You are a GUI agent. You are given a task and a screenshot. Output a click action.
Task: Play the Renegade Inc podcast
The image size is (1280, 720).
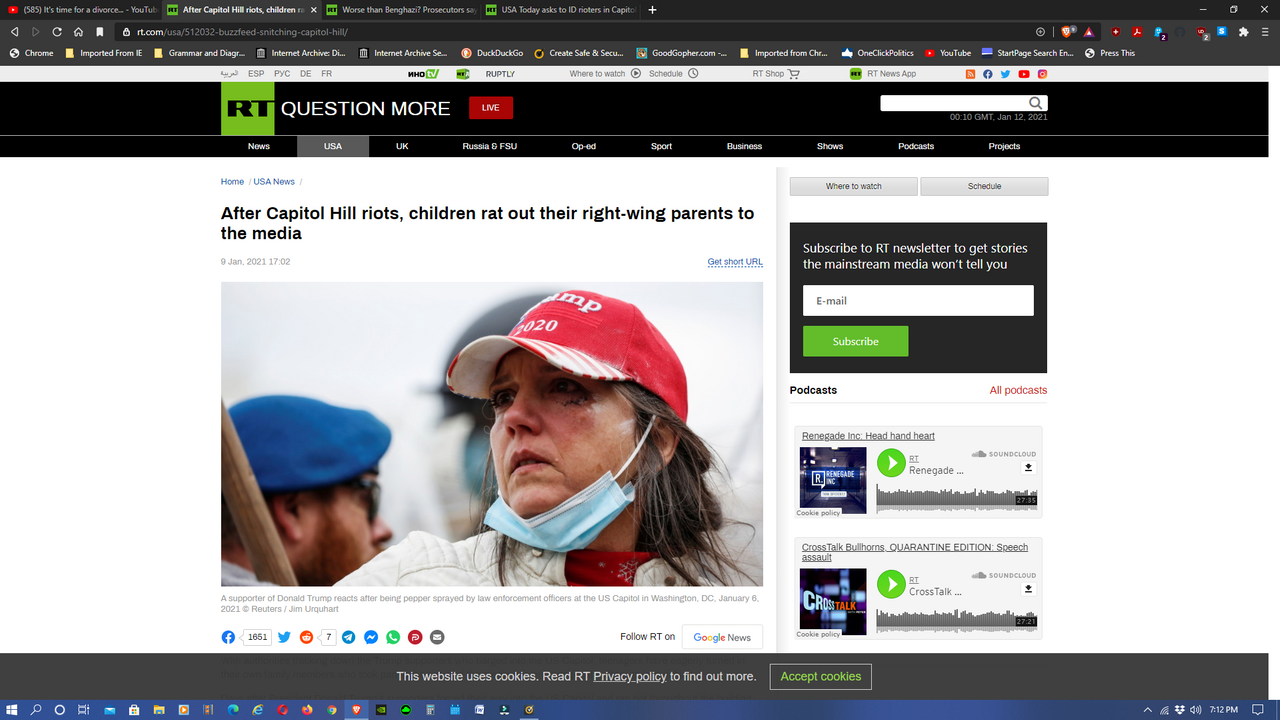pos(891,463)
